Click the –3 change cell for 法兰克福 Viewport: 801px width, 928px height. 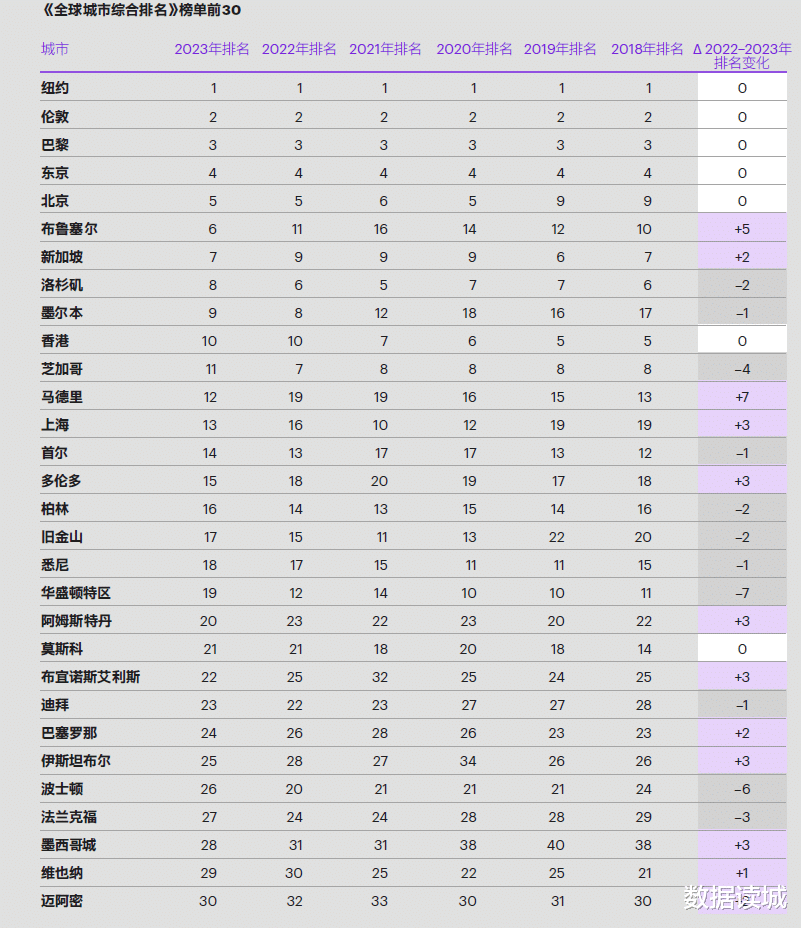(x=742, y=817)
